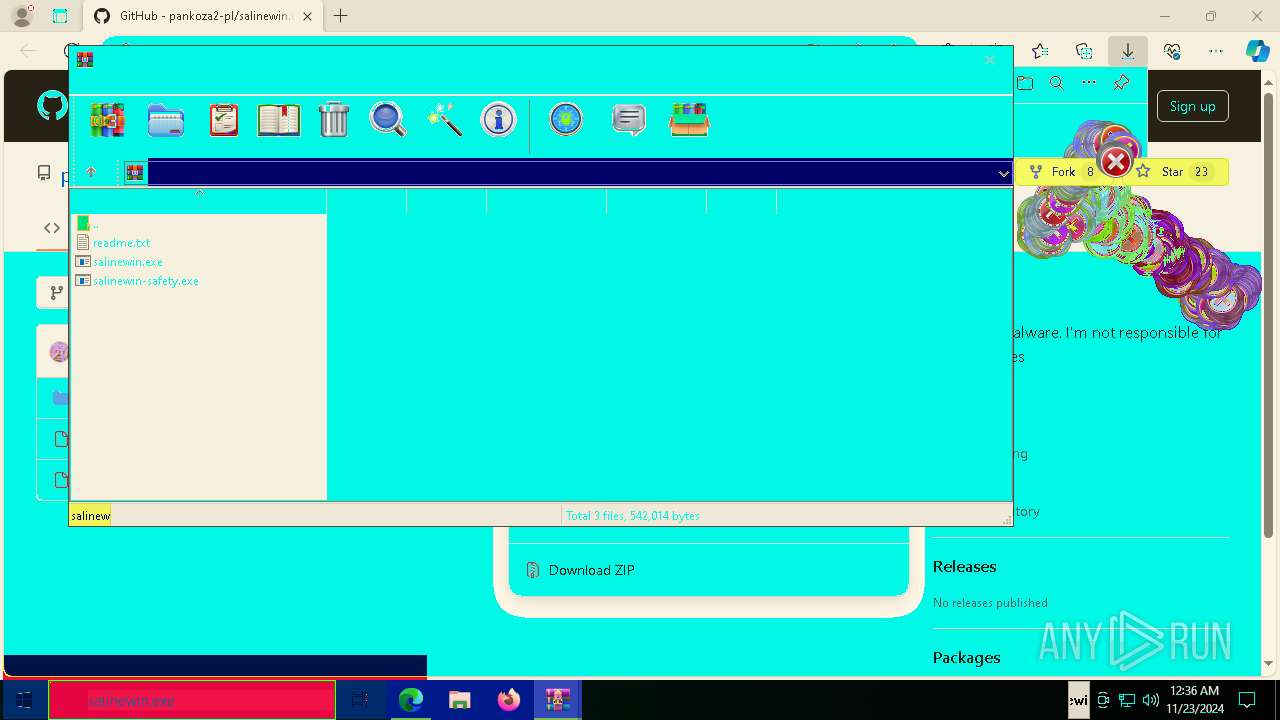This screenshot has height=720, width=1280.
Task: Click the VirusScan icon in WinRAR toolbar
Action: [x=566, y=120]
